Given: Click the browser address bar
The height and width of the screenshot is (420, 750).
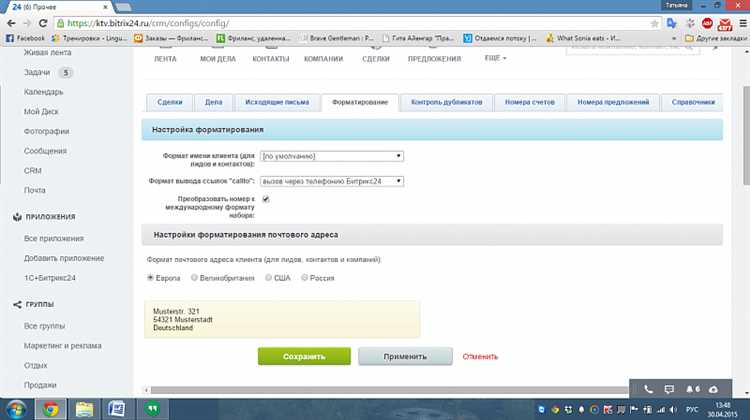Looking at the screenshot, I should point(354,23).
